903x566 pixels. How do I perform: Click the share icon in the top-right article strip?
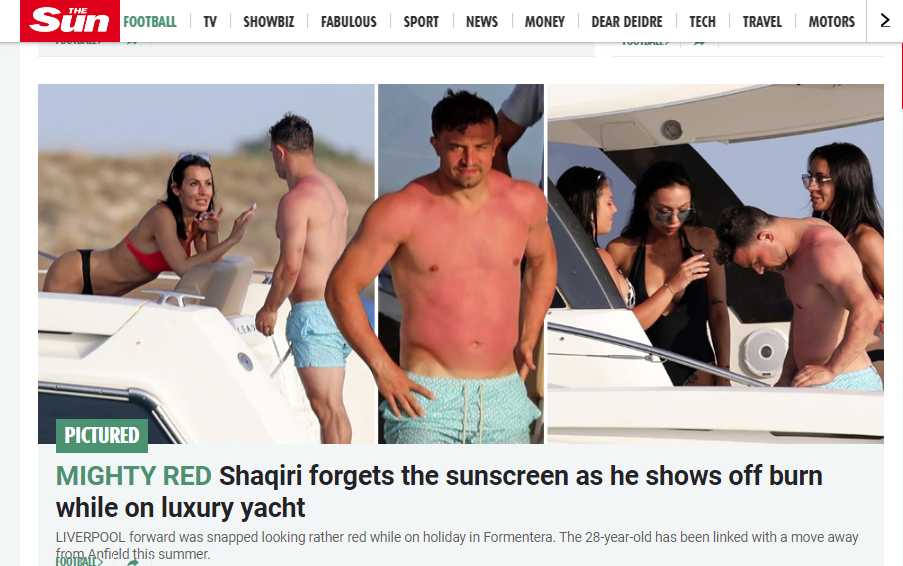coord(699,42)
